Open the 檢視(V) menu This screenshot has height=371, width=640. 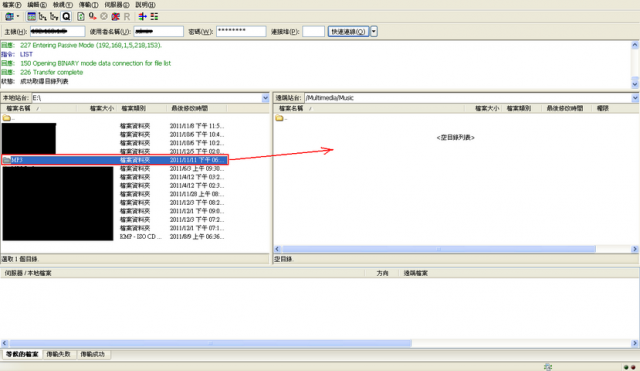point(62,5)
